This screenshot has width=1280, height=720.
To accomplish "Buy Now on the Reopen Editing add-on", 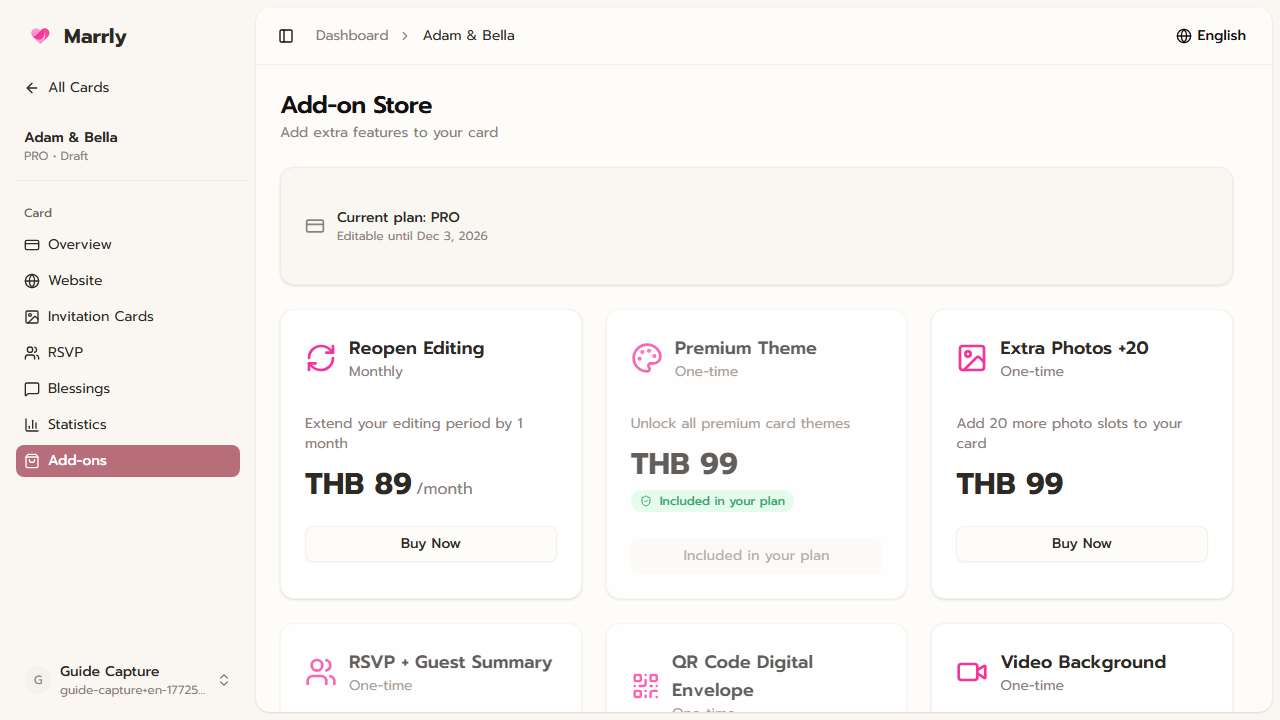I will (x=430, y=543).
